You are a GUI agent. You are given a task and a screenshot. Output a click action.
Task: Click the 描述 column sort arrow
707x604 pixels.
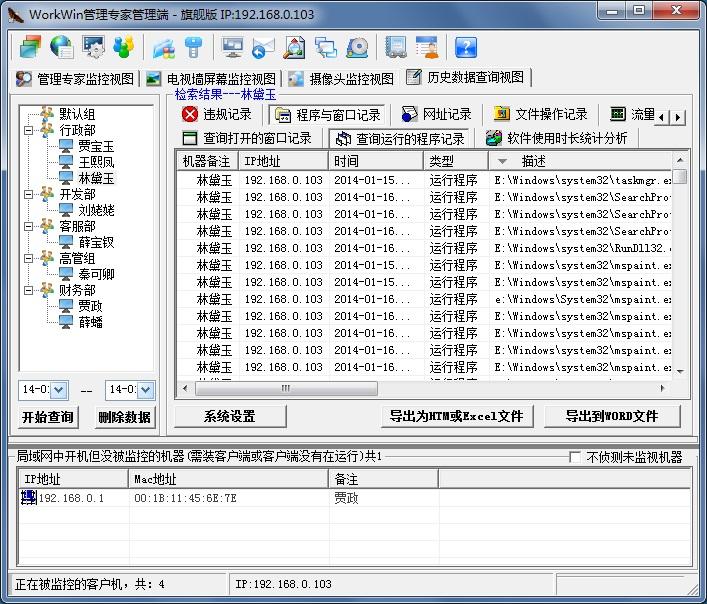point(502,161)
